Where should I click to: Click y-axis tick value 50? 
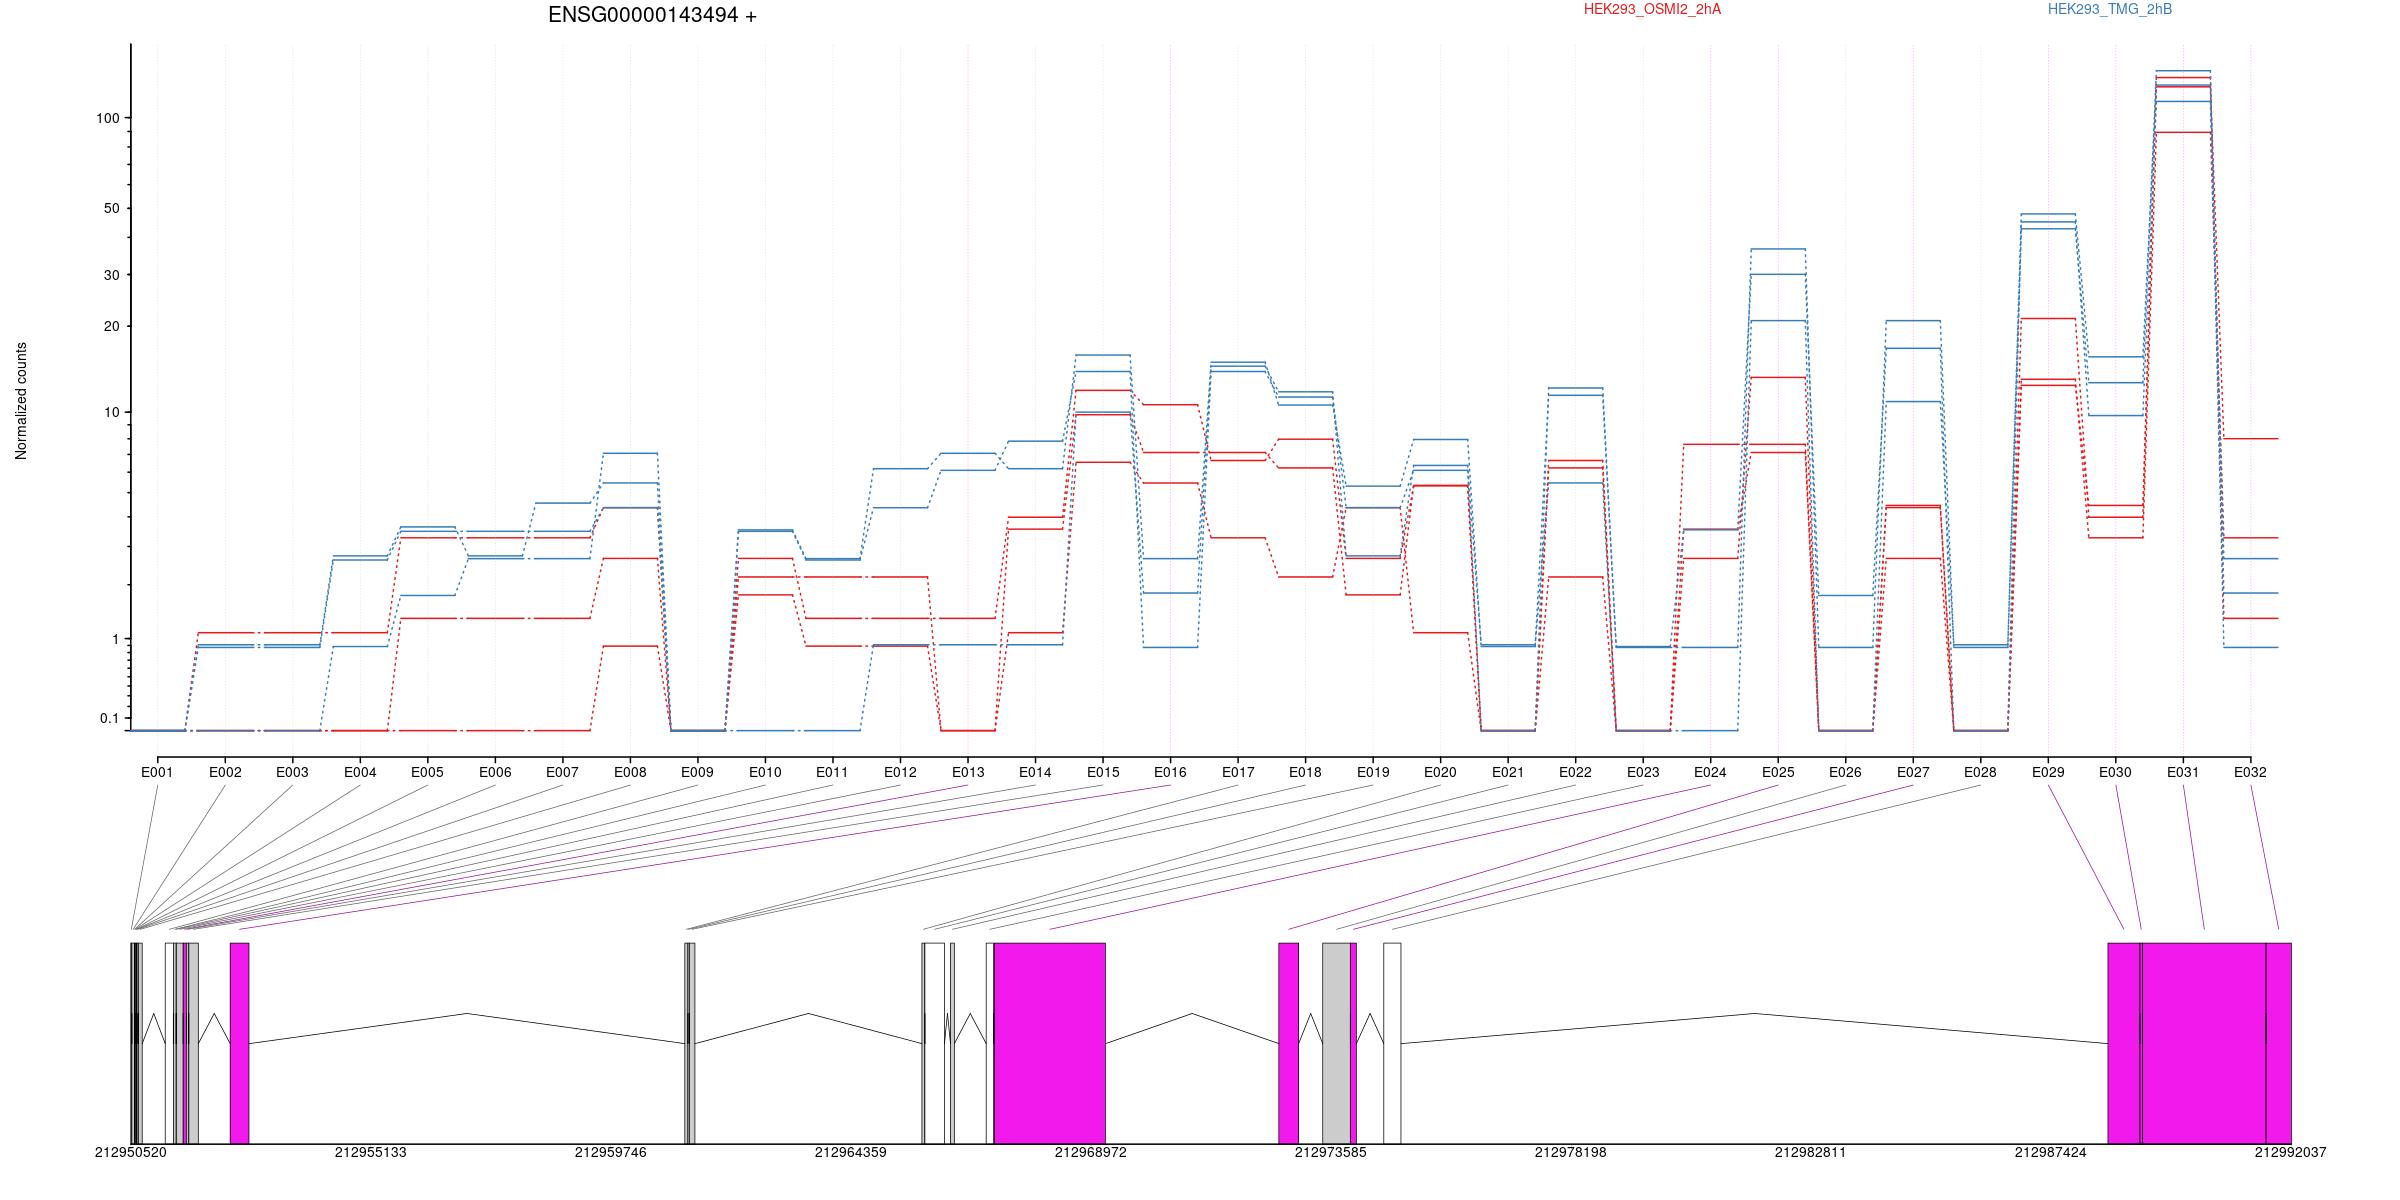tap(111, 208)
